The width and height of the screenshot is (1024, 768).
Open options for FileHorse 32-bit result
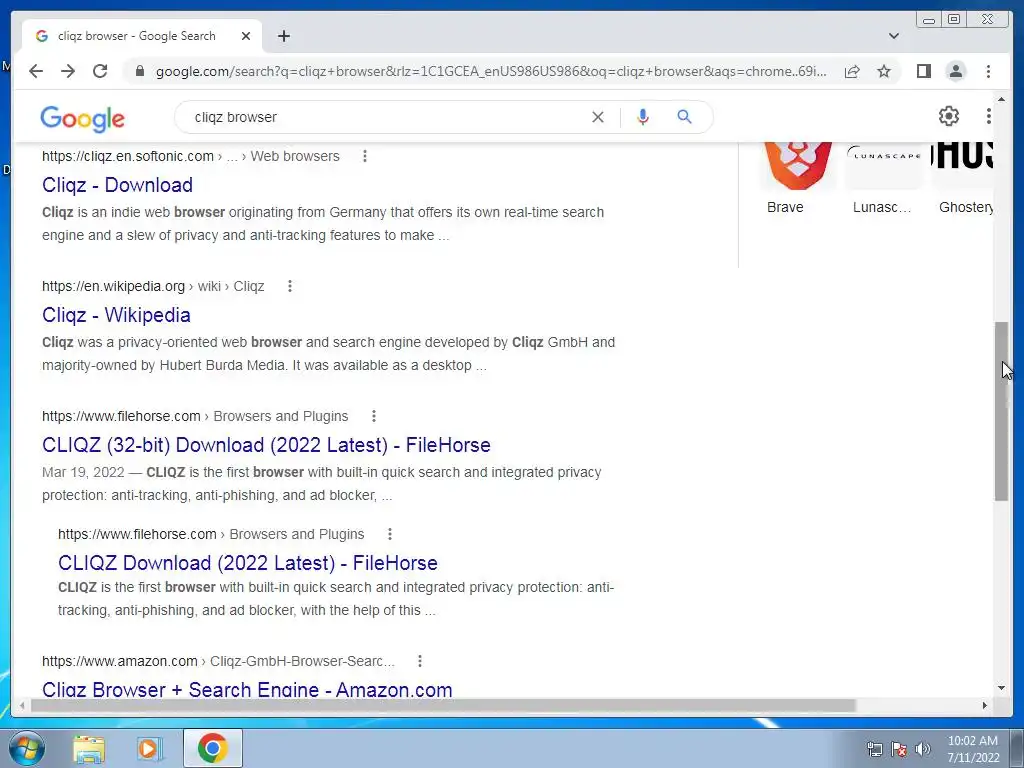click(374, 416)
